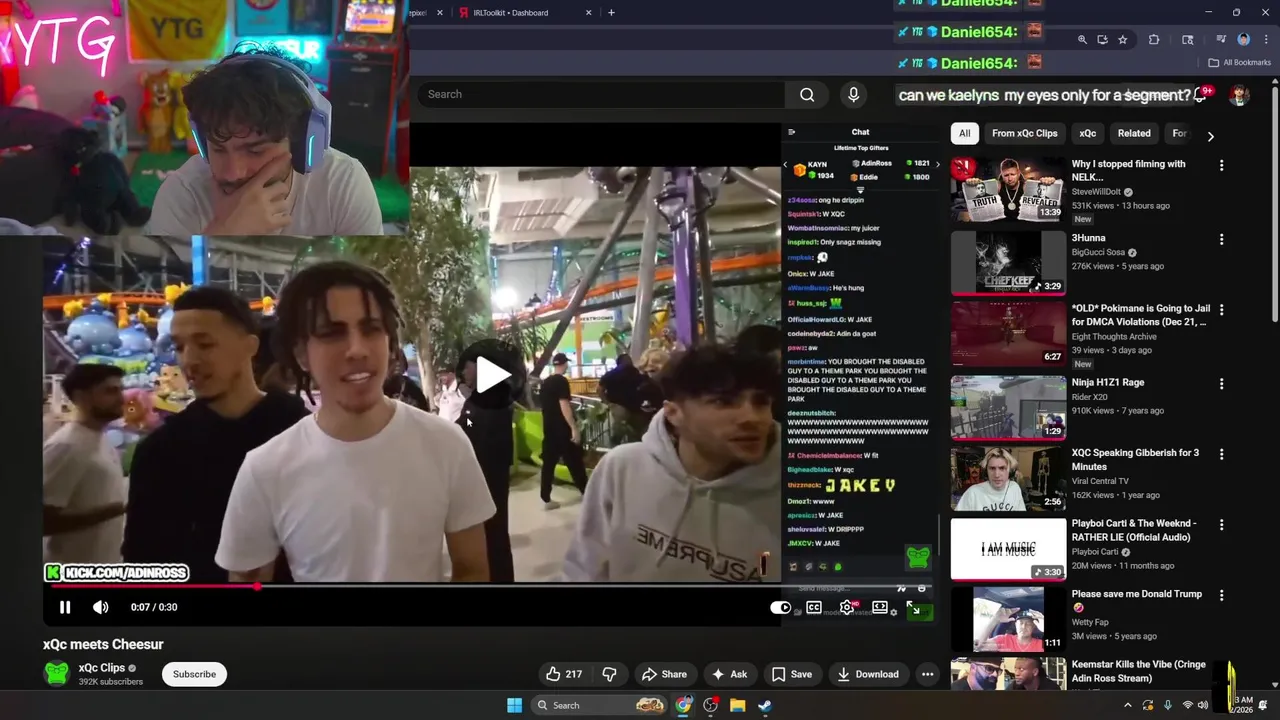Viewport: 1280px width, 720px height.
Task: Open the Windows notification bell in tray
Action: point(1263,705)
